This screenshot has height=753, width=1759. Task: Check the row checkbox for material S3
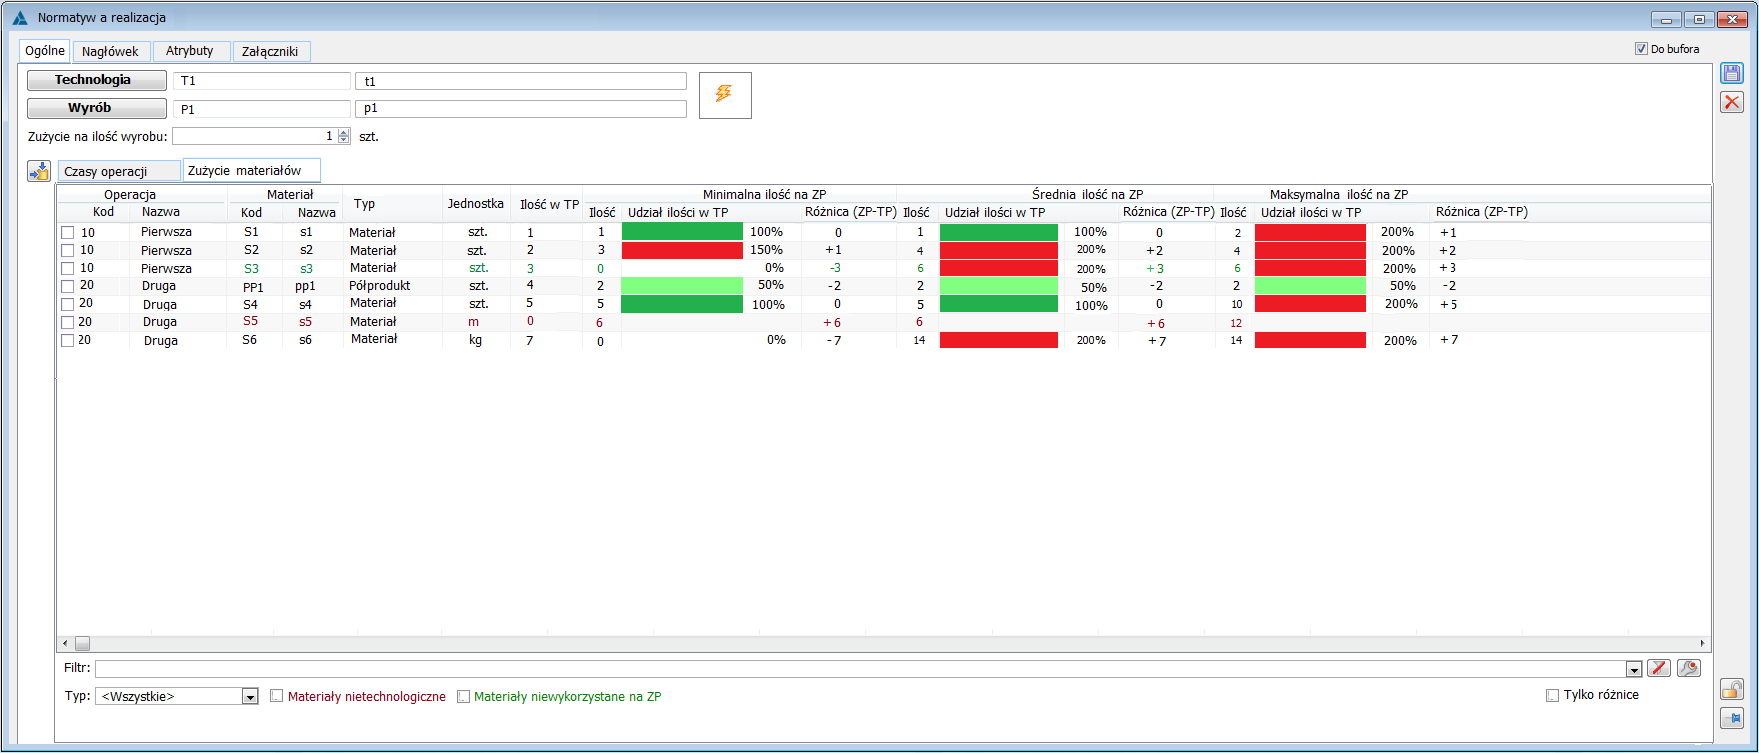68,269
